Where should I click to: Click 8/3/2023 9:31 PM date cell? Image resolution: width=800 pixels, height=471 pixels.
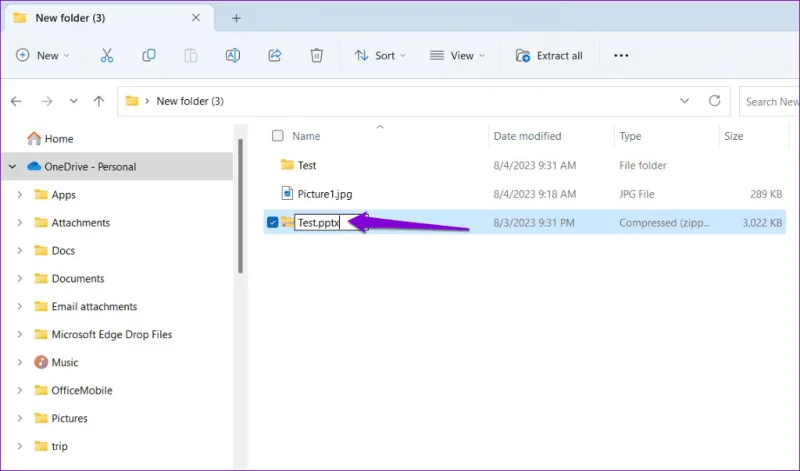pos(534,222)
